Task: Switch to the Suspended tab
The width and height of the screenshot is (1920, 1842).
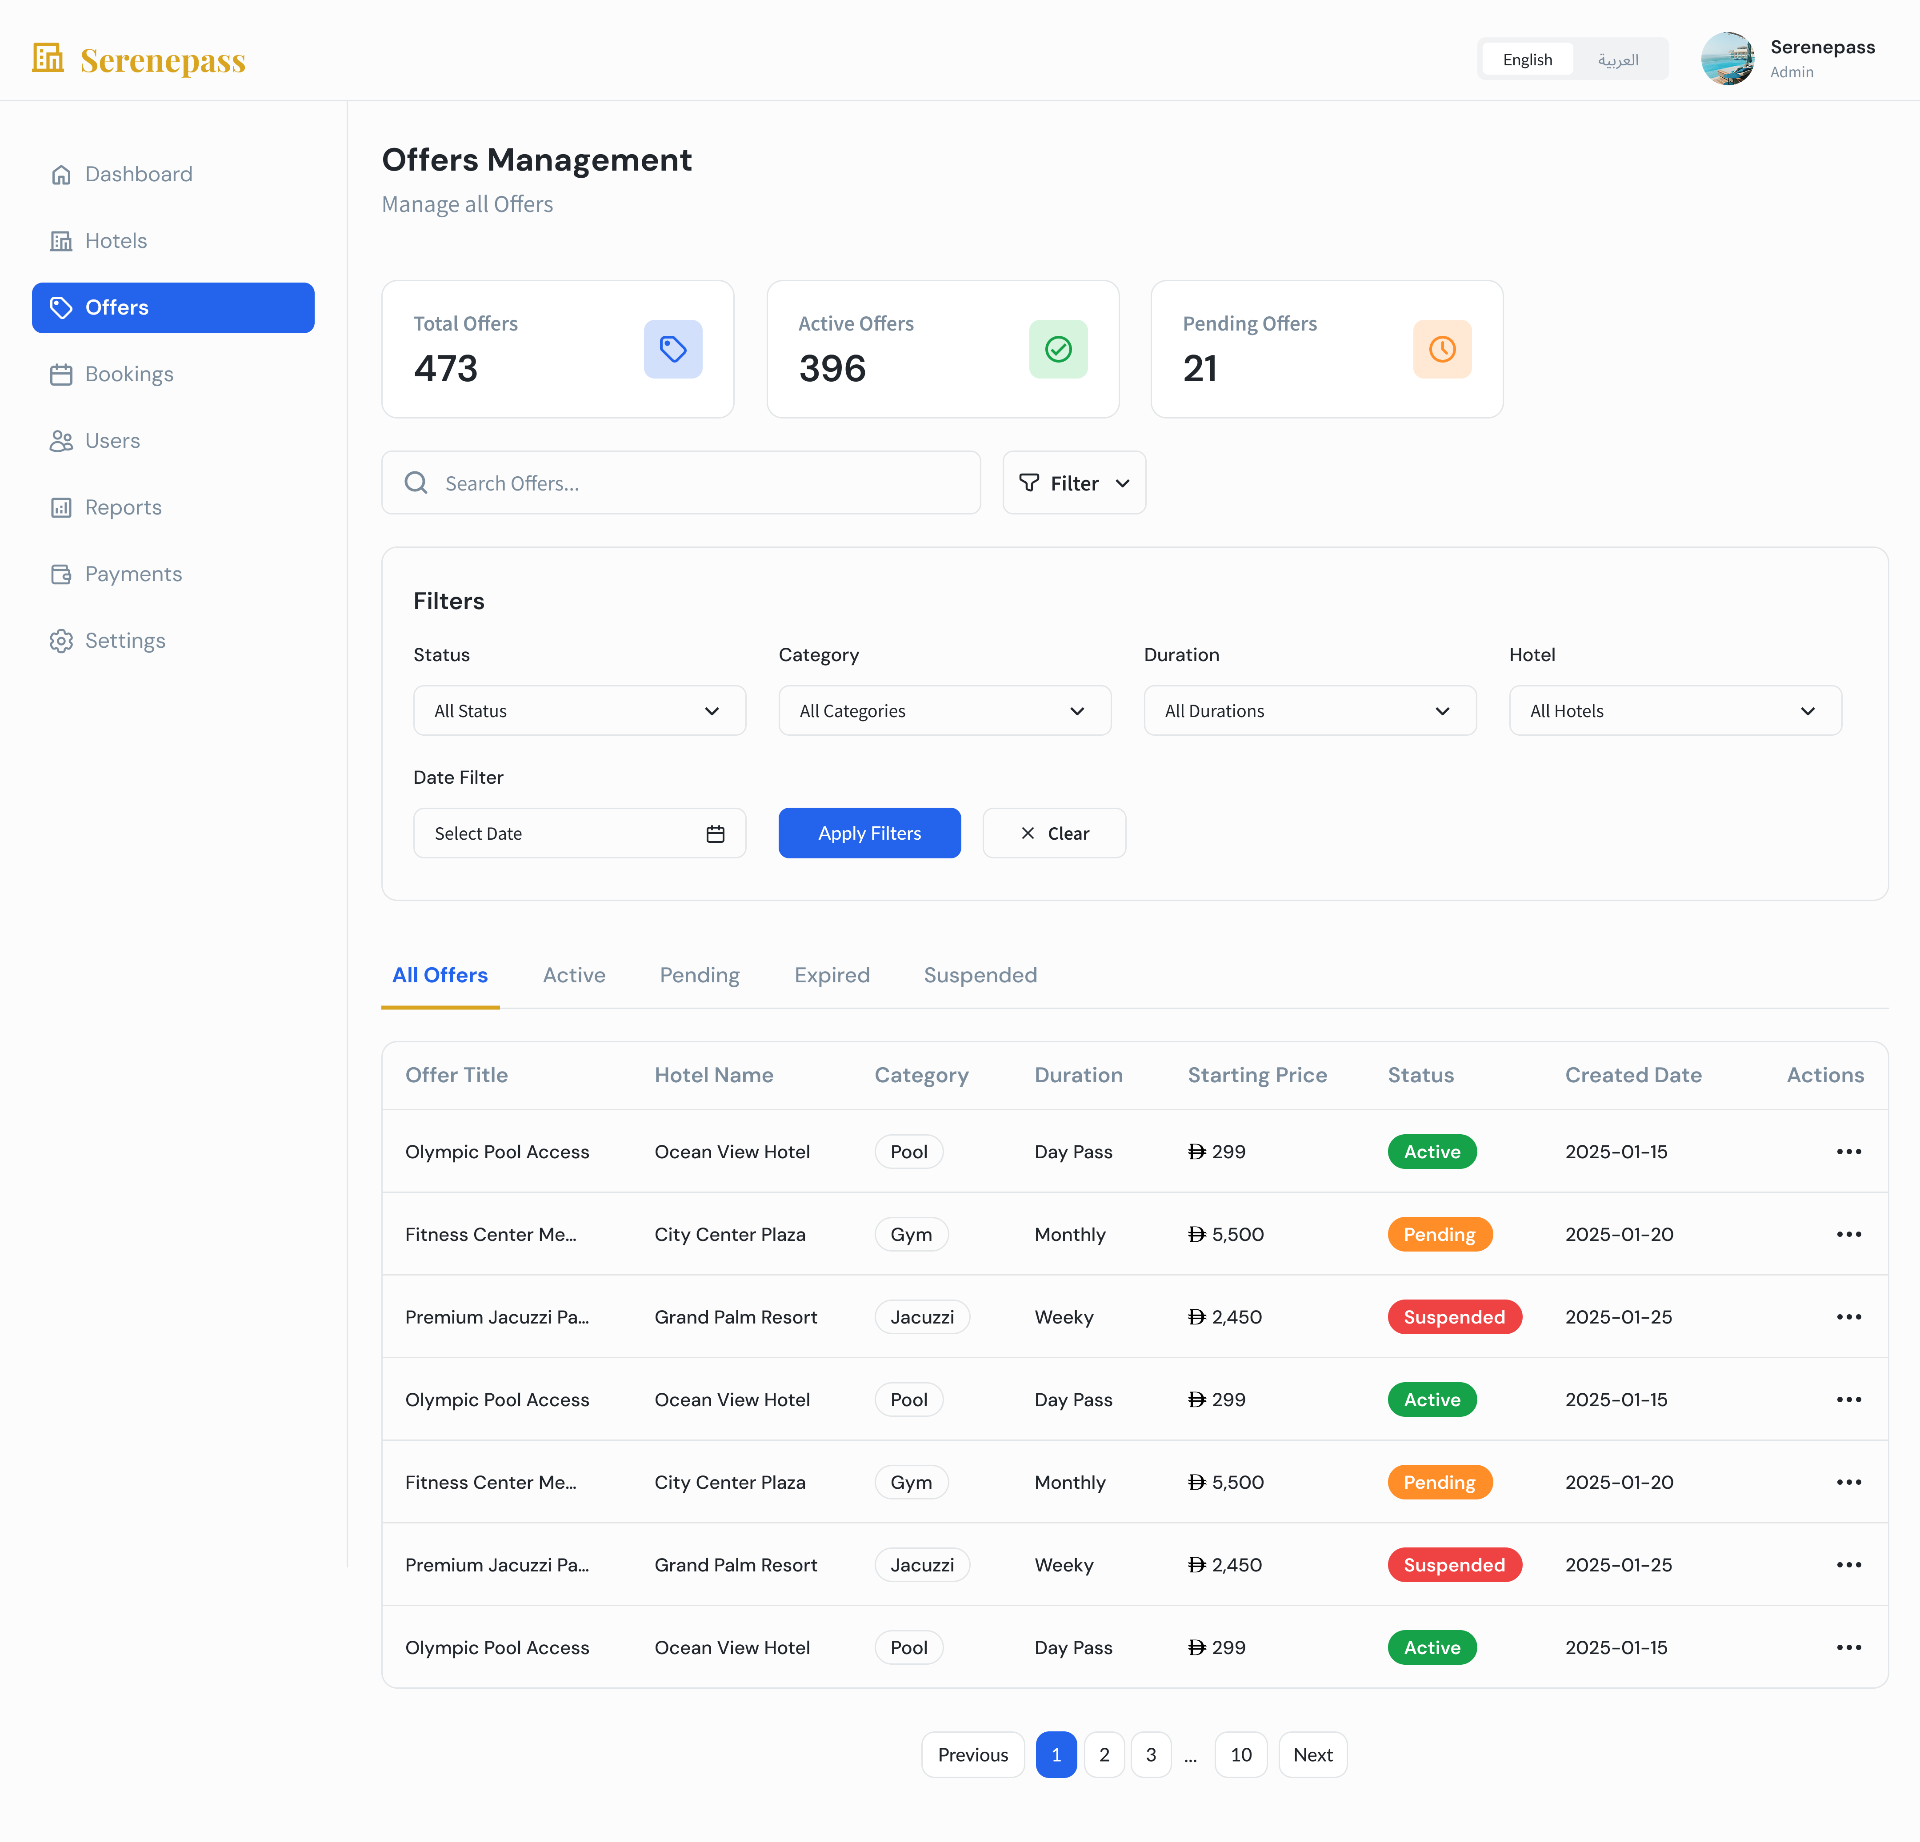Action: [x=980, y=976]
